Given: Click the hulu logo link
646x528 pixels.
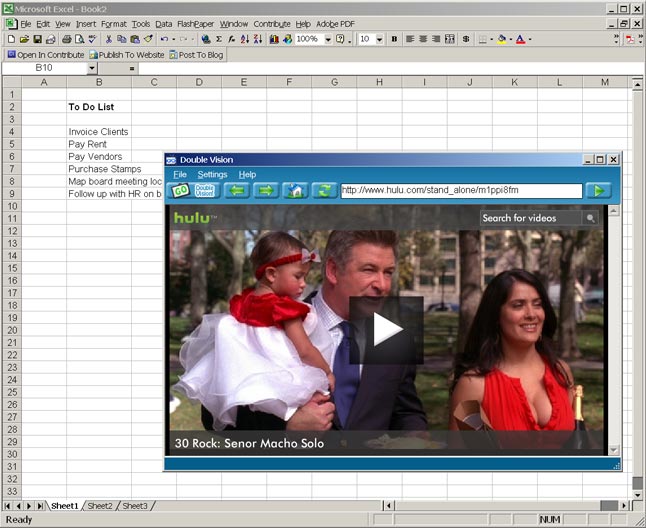Looking at the screenshot, I should [x=194, y=217].
